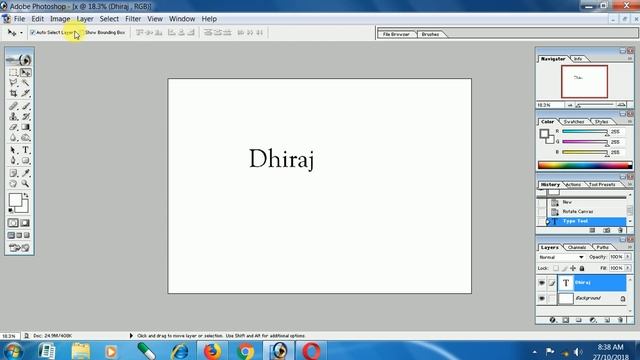Click the Navigator preview thumbnail
This screenshot has height=360, width=640.
point(584,82)
